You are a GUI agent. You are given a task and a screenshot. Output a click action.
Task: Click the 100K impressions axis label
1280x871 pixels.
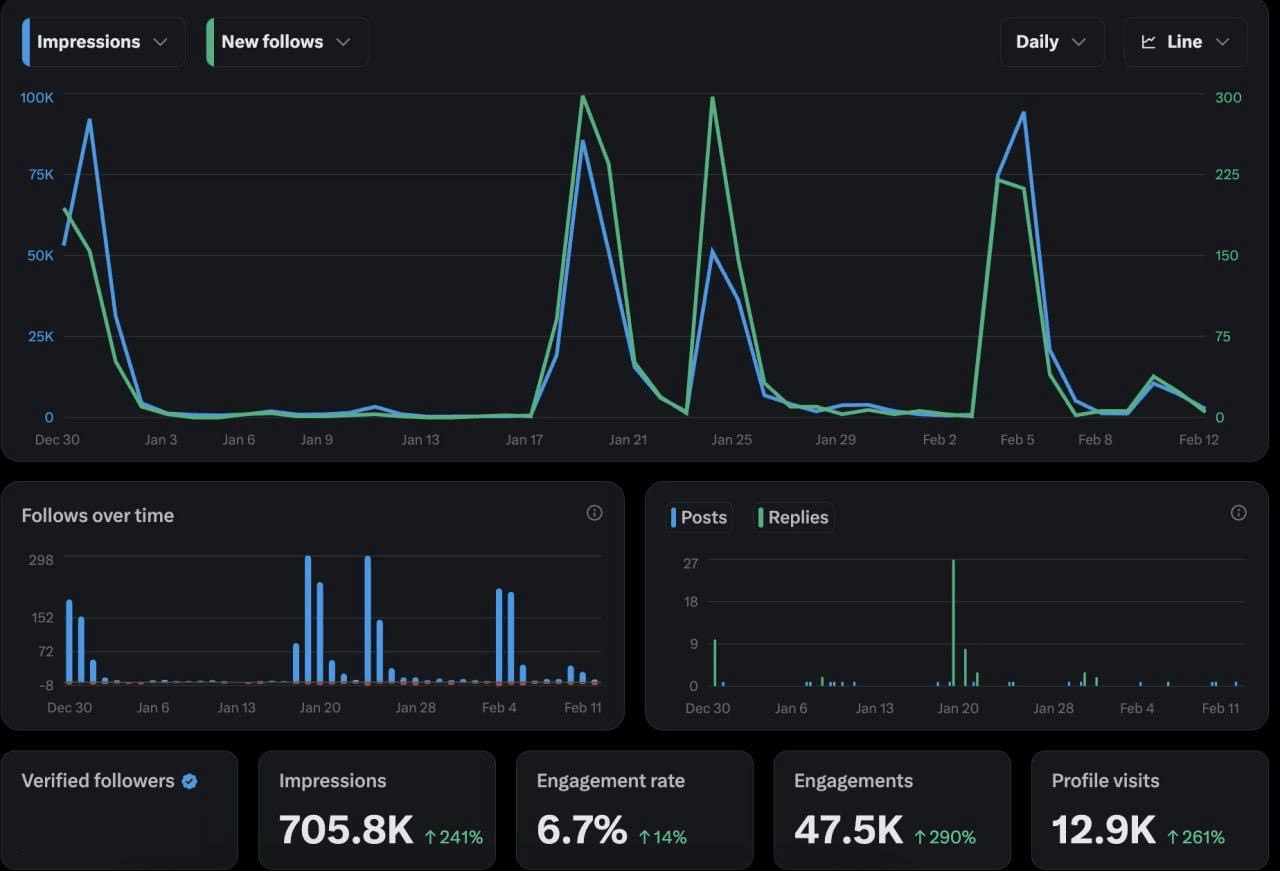pos(37,97)
